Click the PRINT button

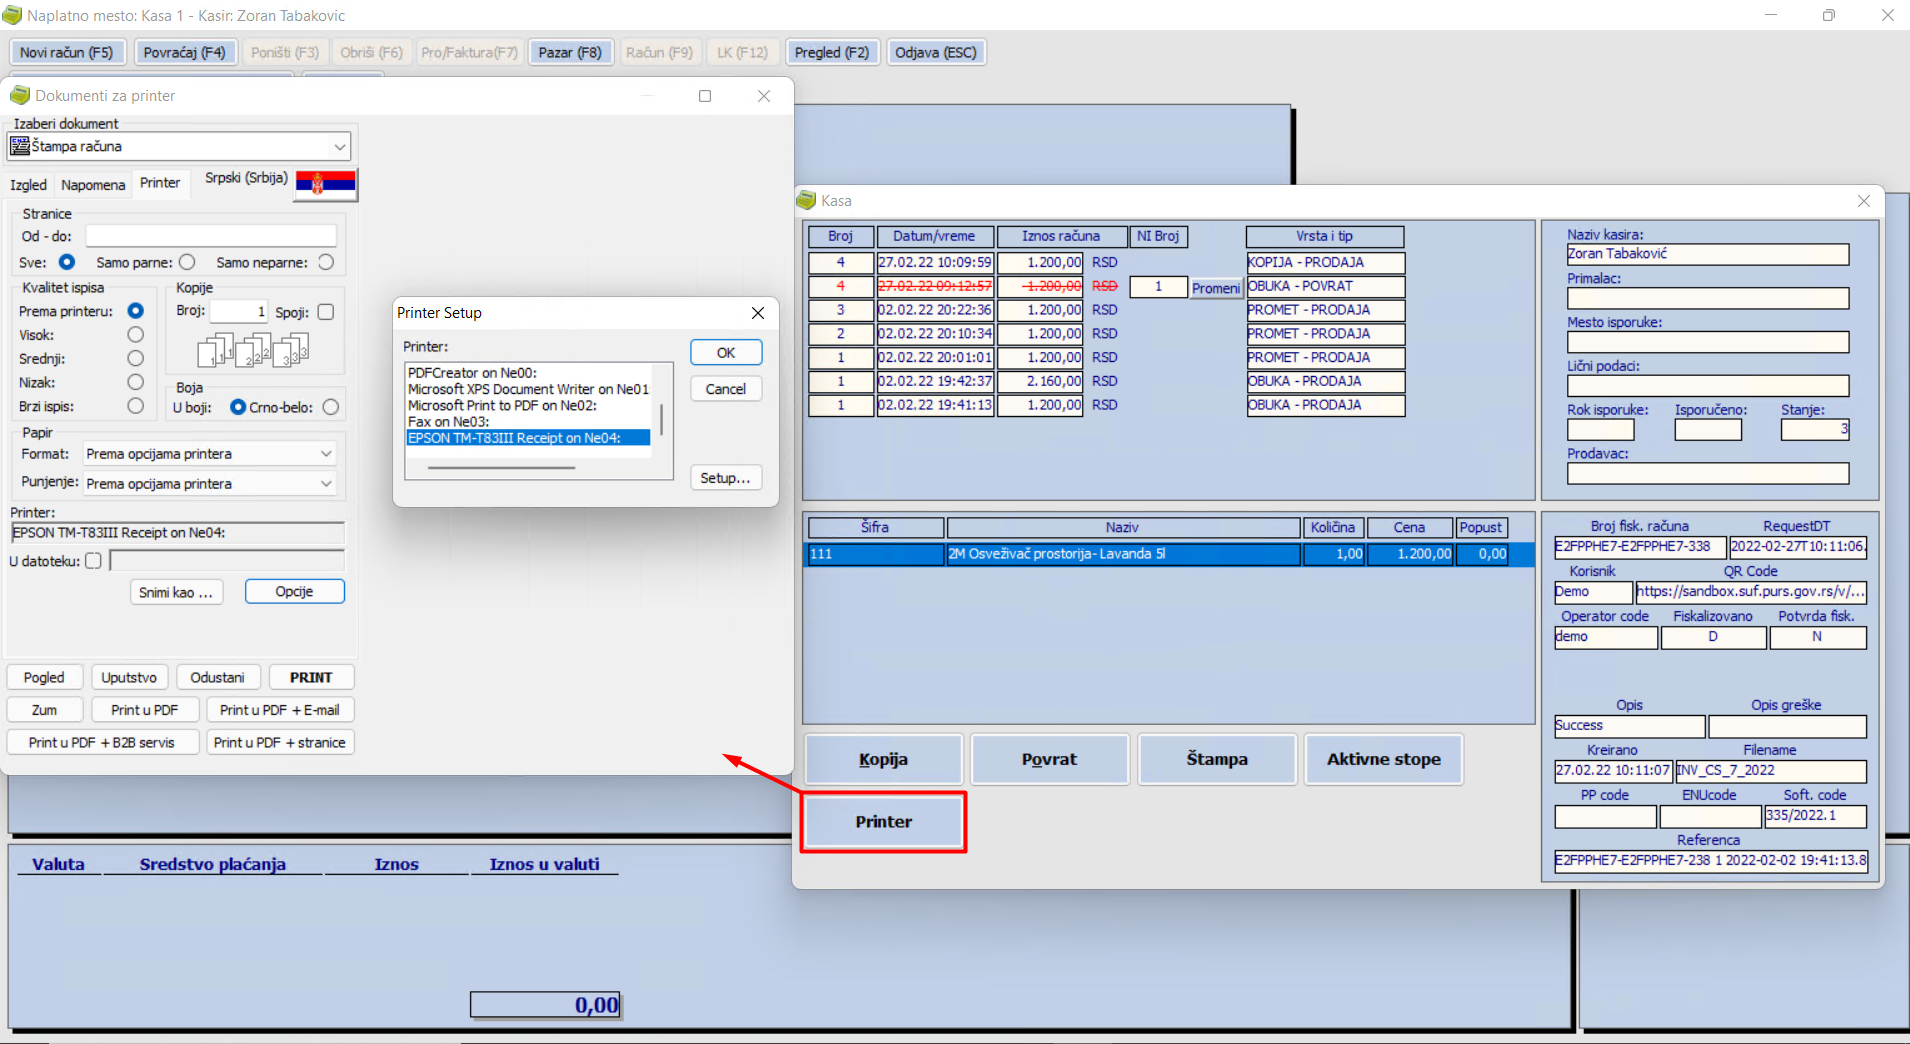[311, 677]
